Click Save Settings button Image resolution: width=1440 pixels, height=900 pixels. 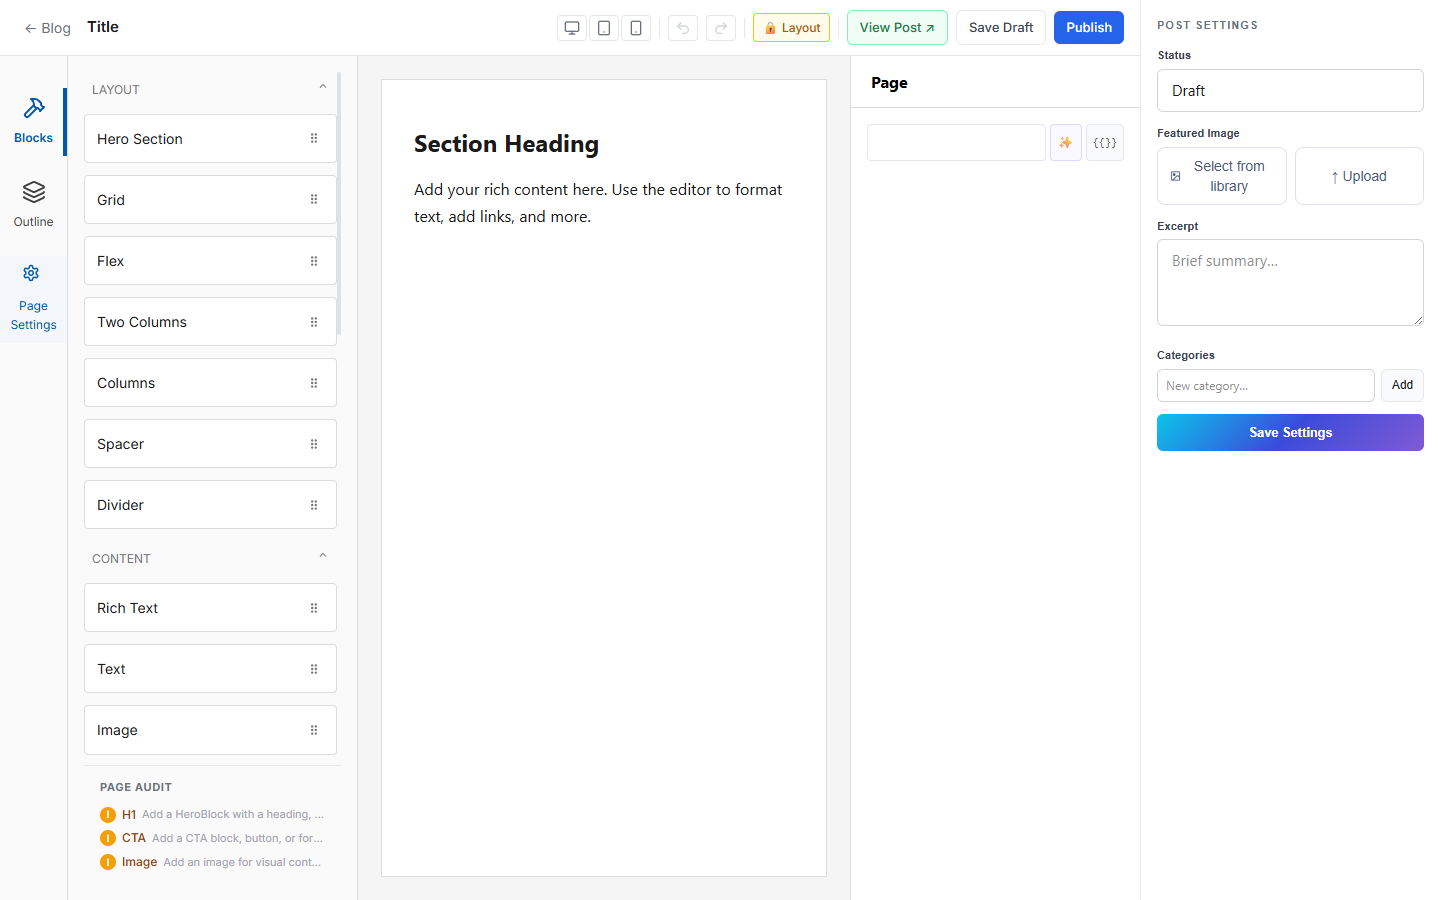click(x=1290, y=433)
